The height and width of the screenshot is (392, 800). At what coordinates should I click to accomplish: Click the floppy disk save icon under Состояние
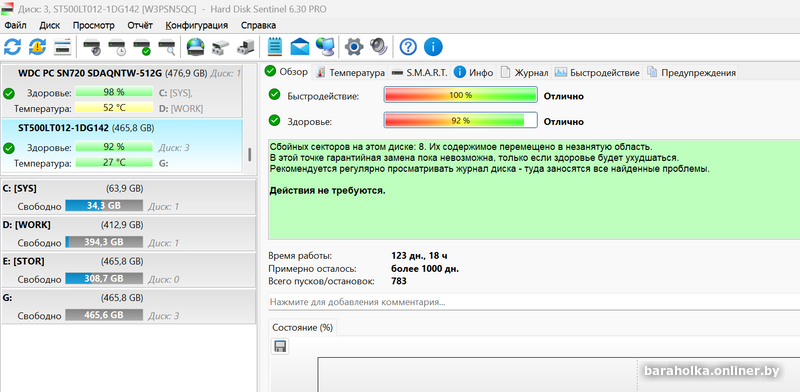tap(280, 347)
